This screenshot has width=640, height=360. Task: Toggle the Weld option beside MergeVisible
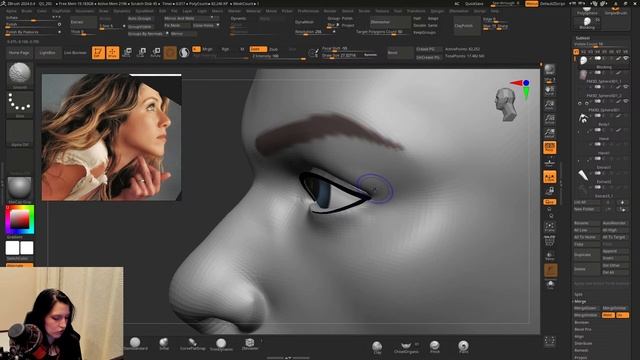tap(608, 315)
